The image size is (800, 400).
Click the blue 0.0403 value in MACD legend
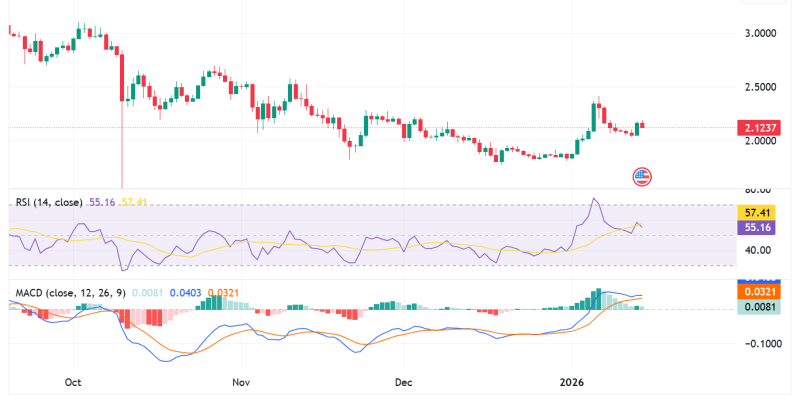click(184, 292)
